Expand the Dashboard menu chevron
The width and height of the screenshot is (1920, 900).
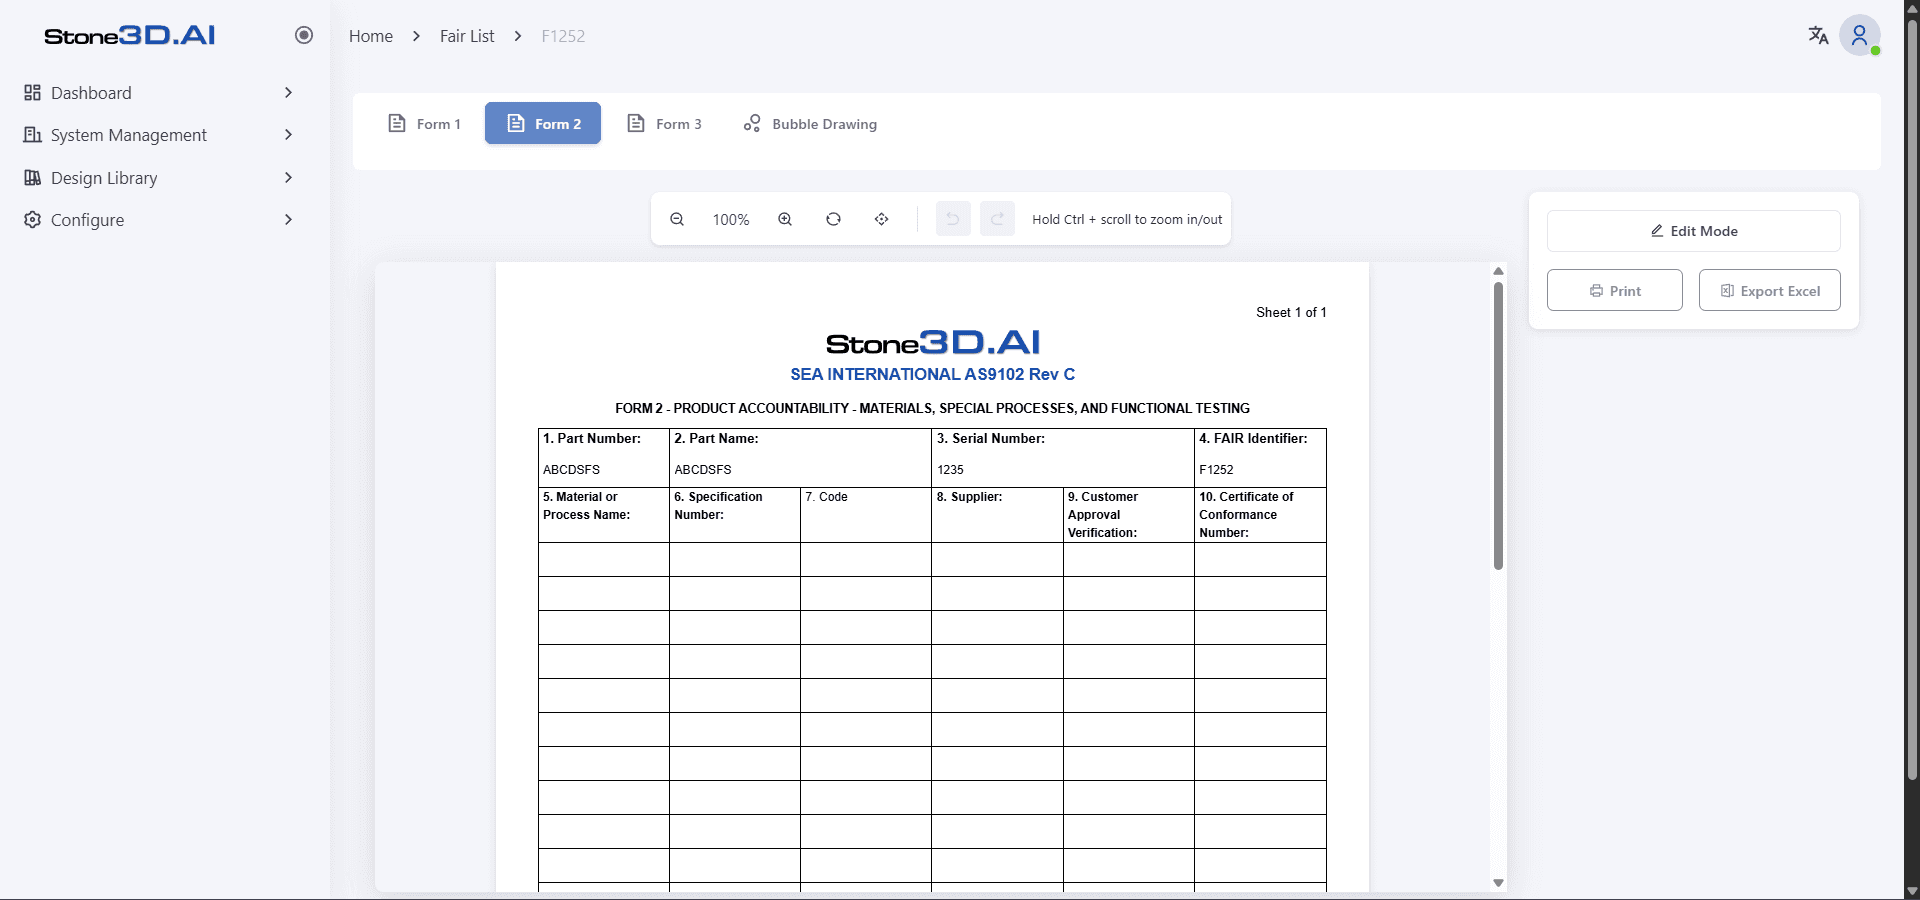point(288,93)
